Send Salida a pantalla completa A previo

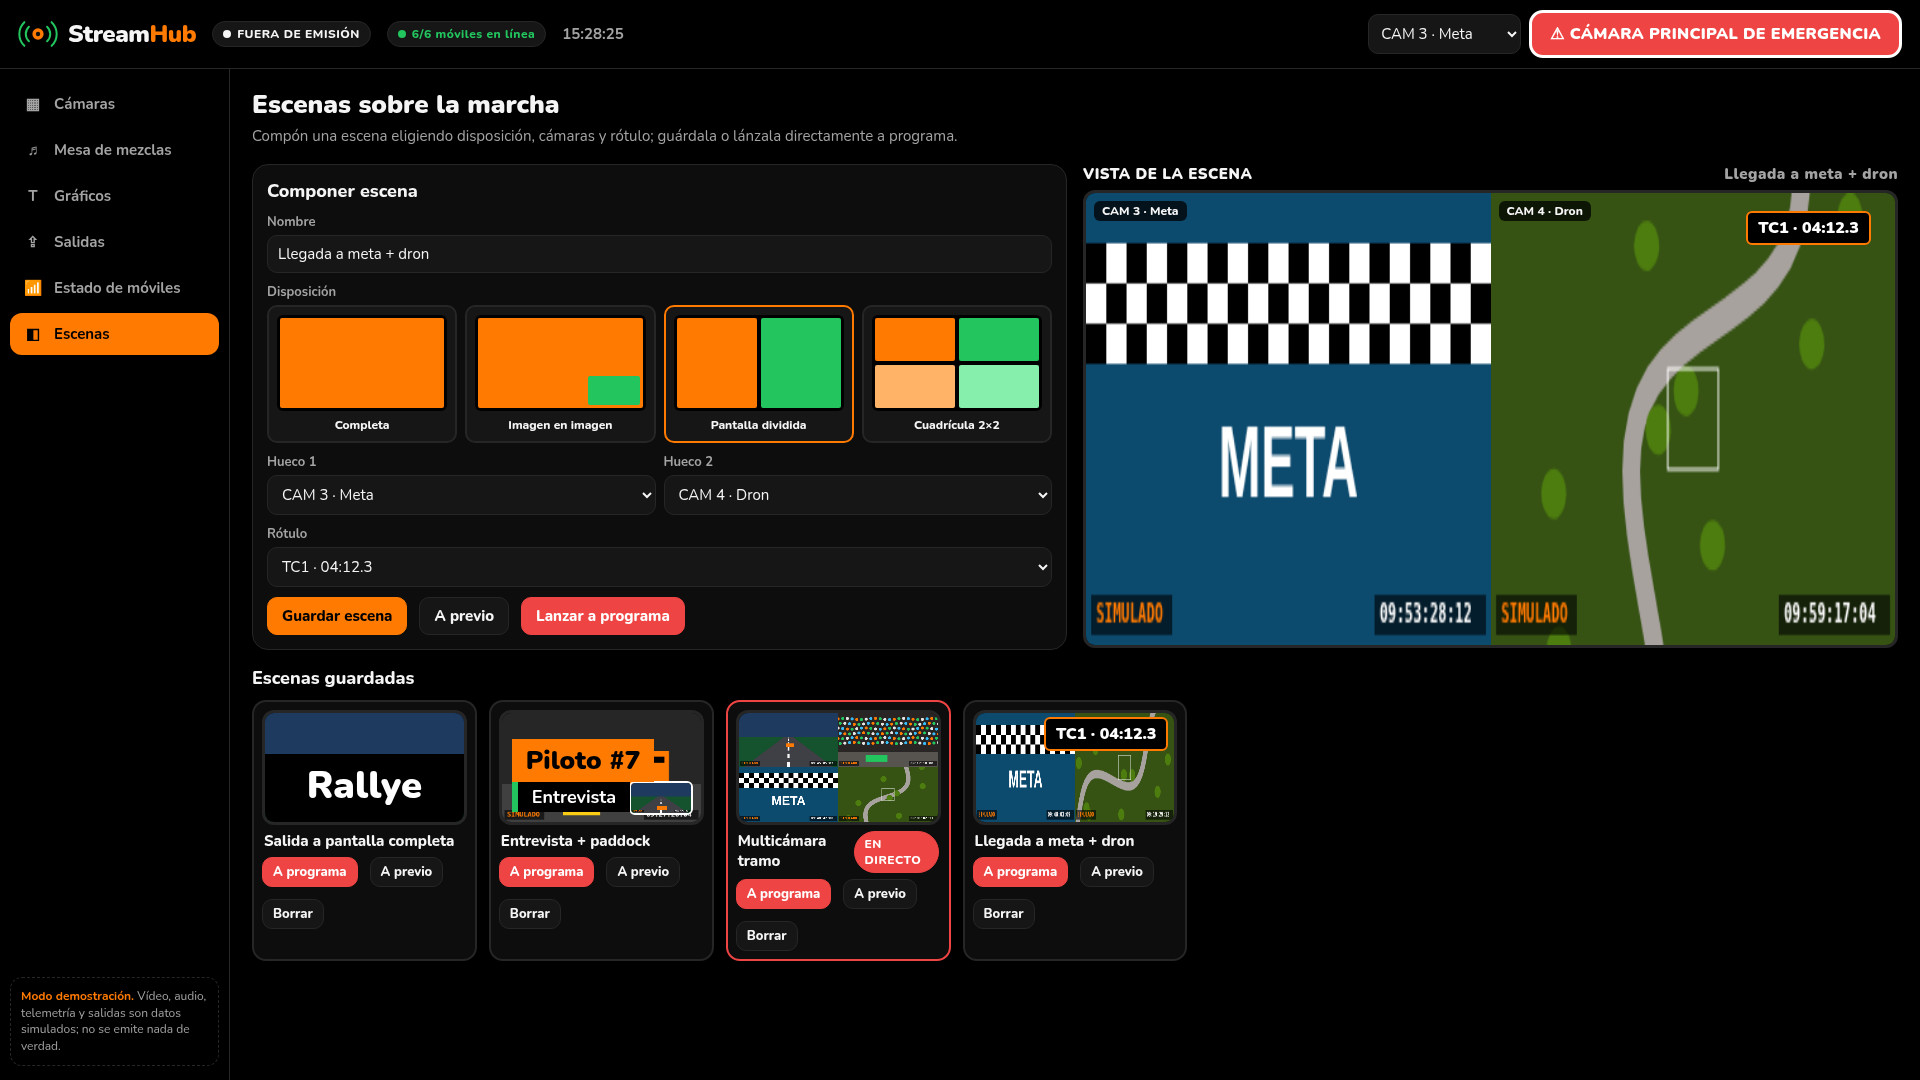coord(406,872)
